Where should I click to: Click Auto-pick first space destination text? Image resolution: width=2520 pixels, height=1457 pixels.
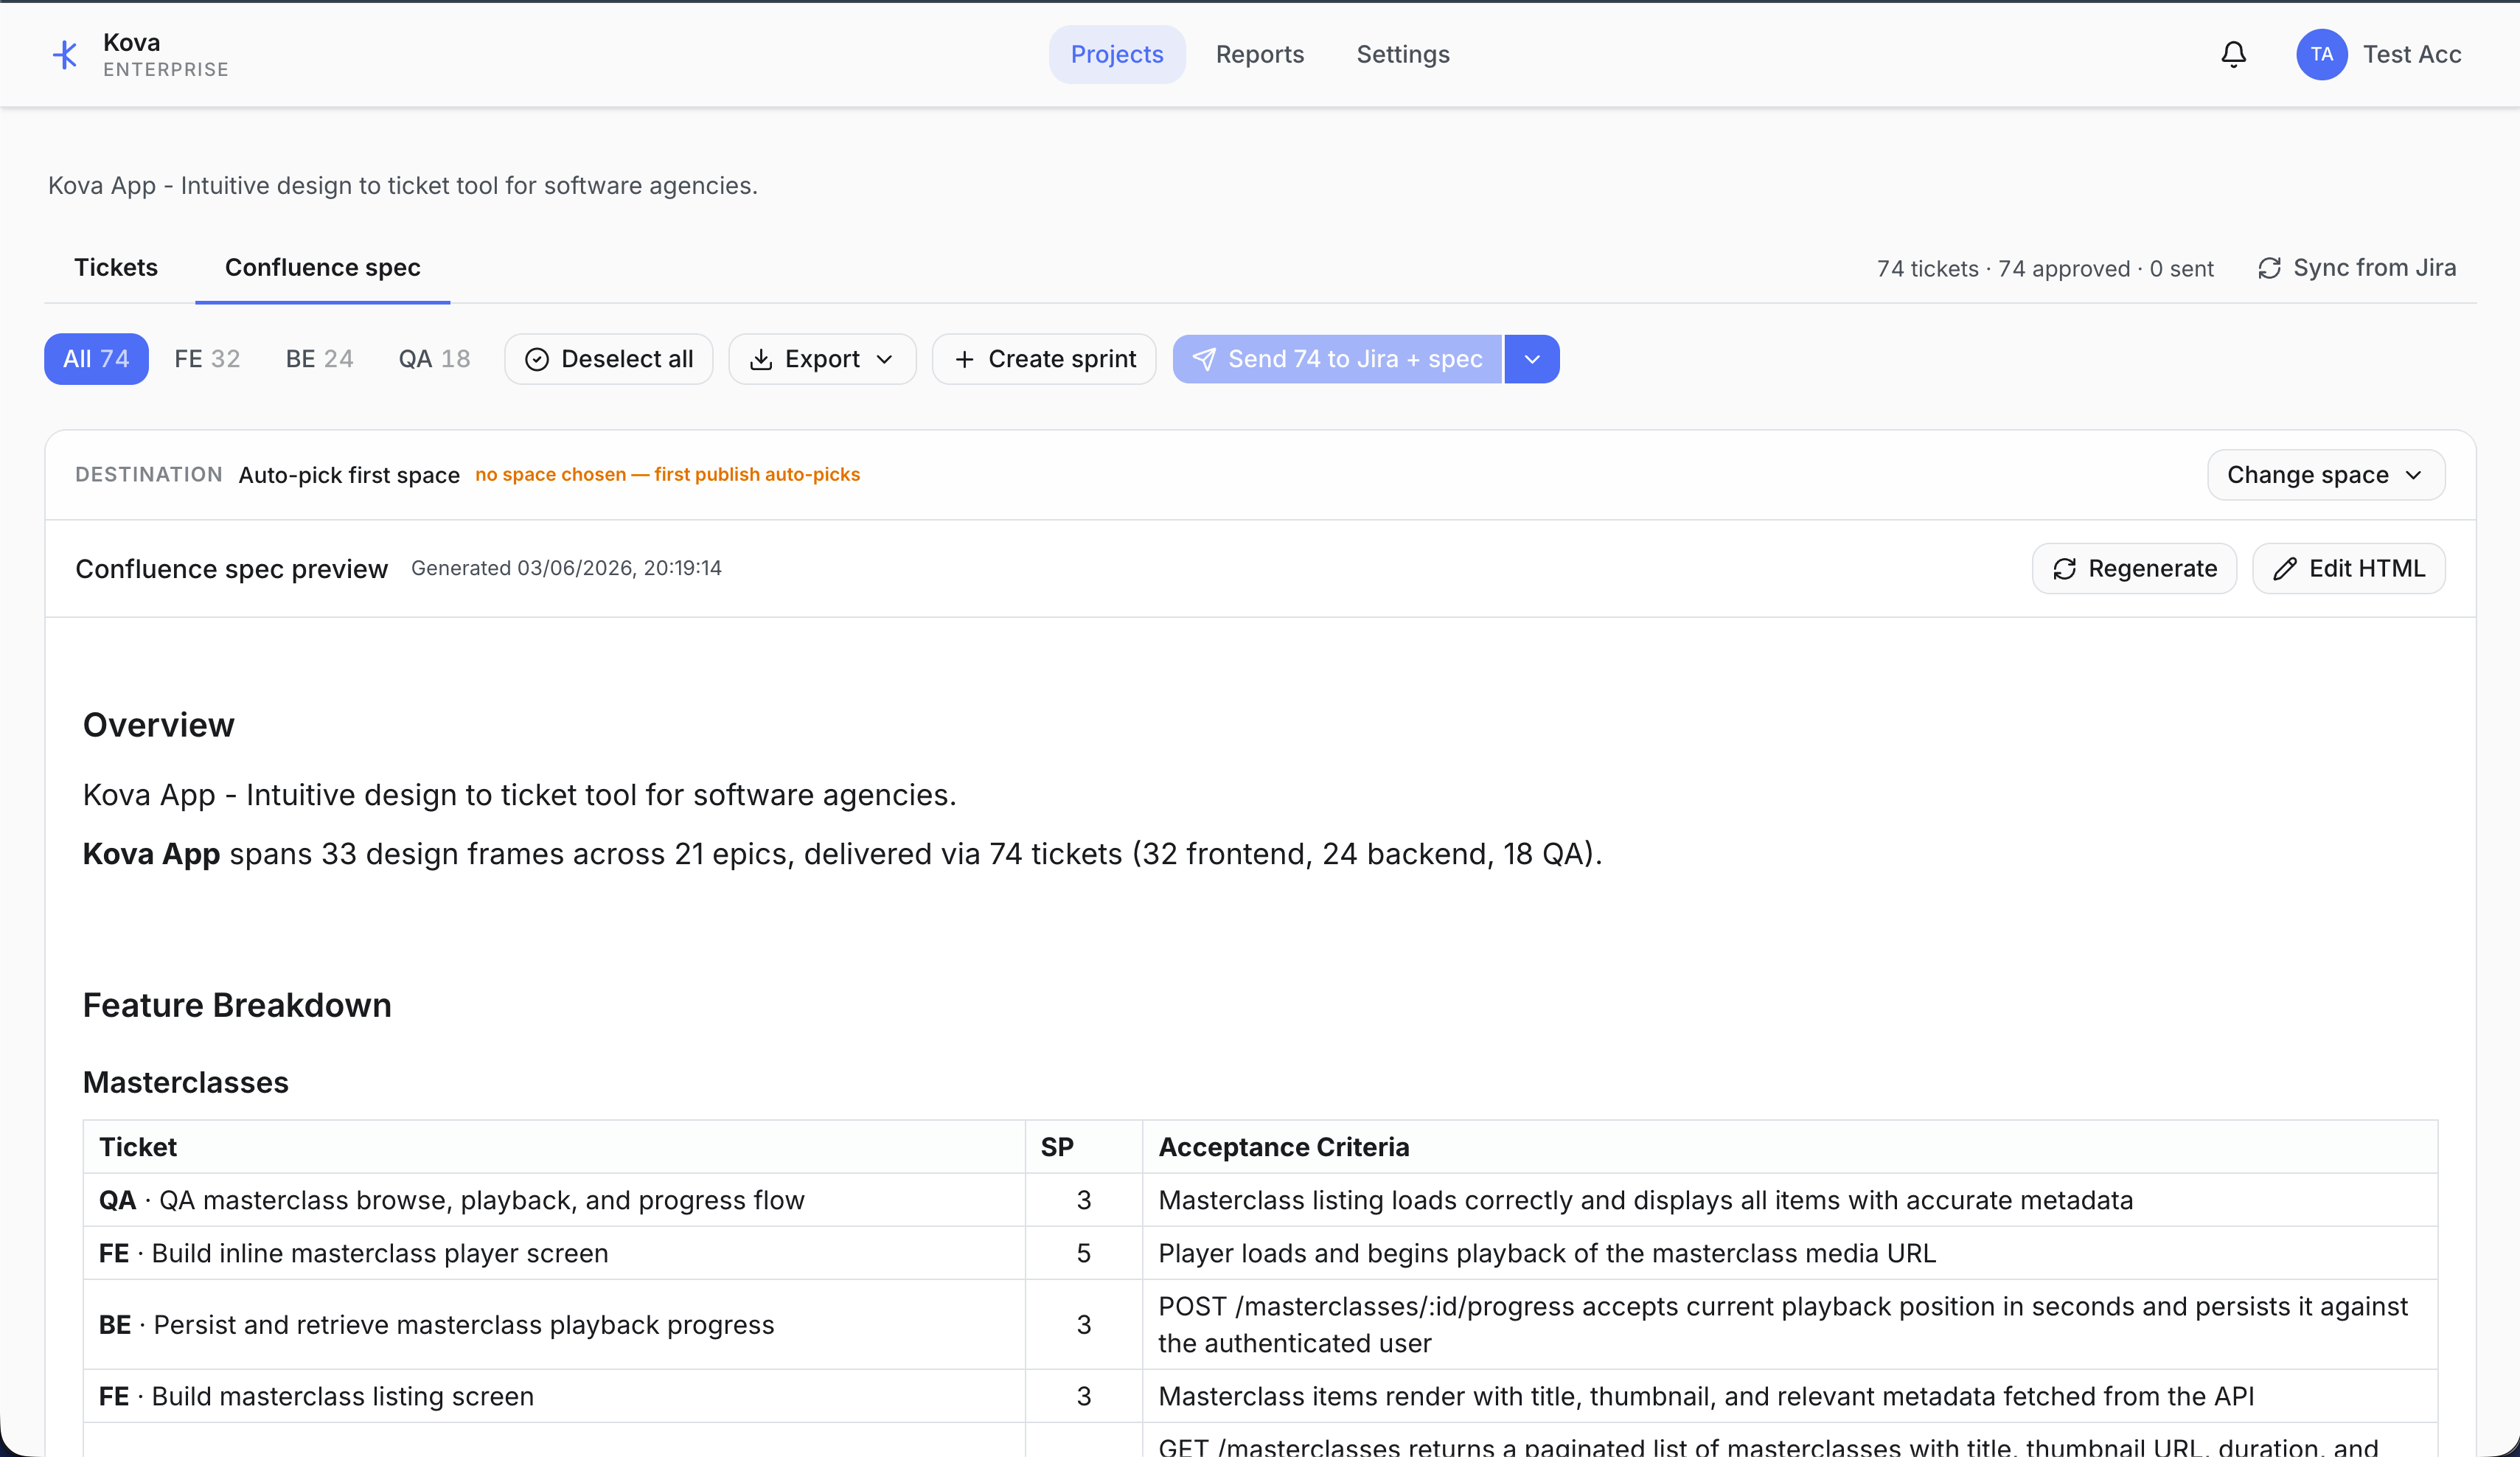(x=349, y=475)
